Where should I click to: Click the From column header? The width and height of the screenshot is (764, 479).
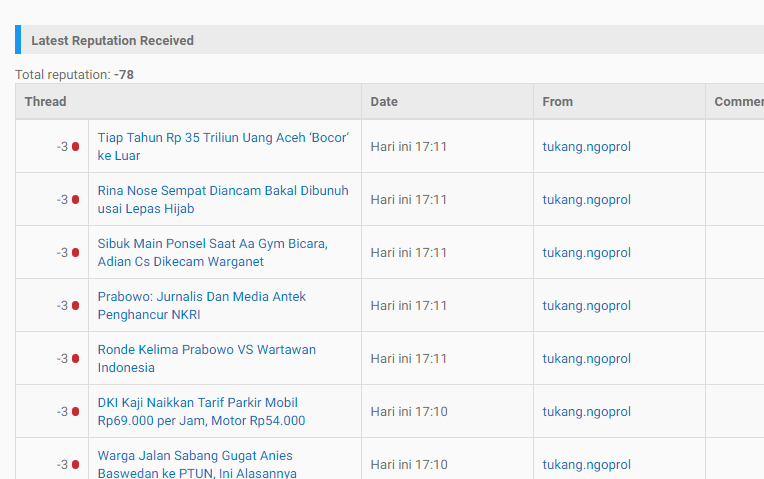(x=557, y=102)
